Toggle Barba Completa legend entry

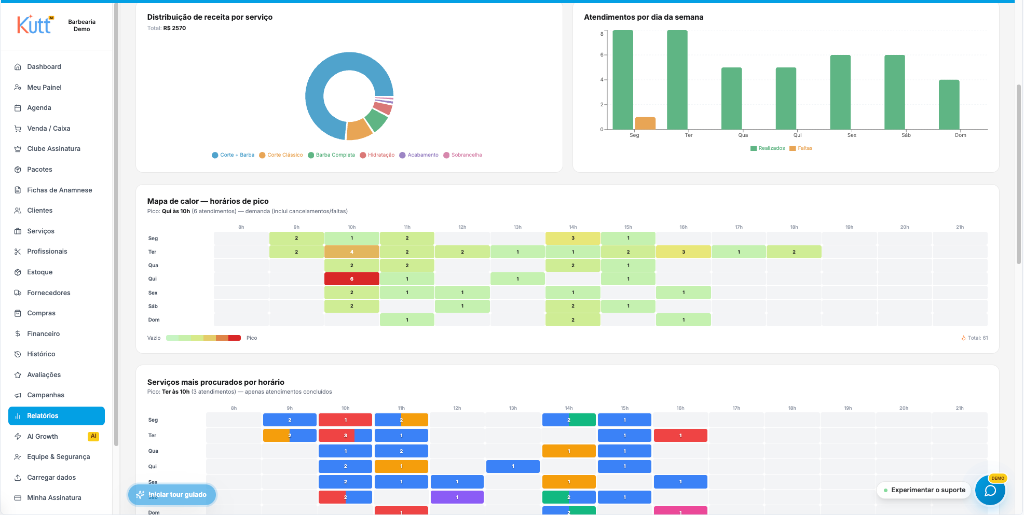point(332,155)
